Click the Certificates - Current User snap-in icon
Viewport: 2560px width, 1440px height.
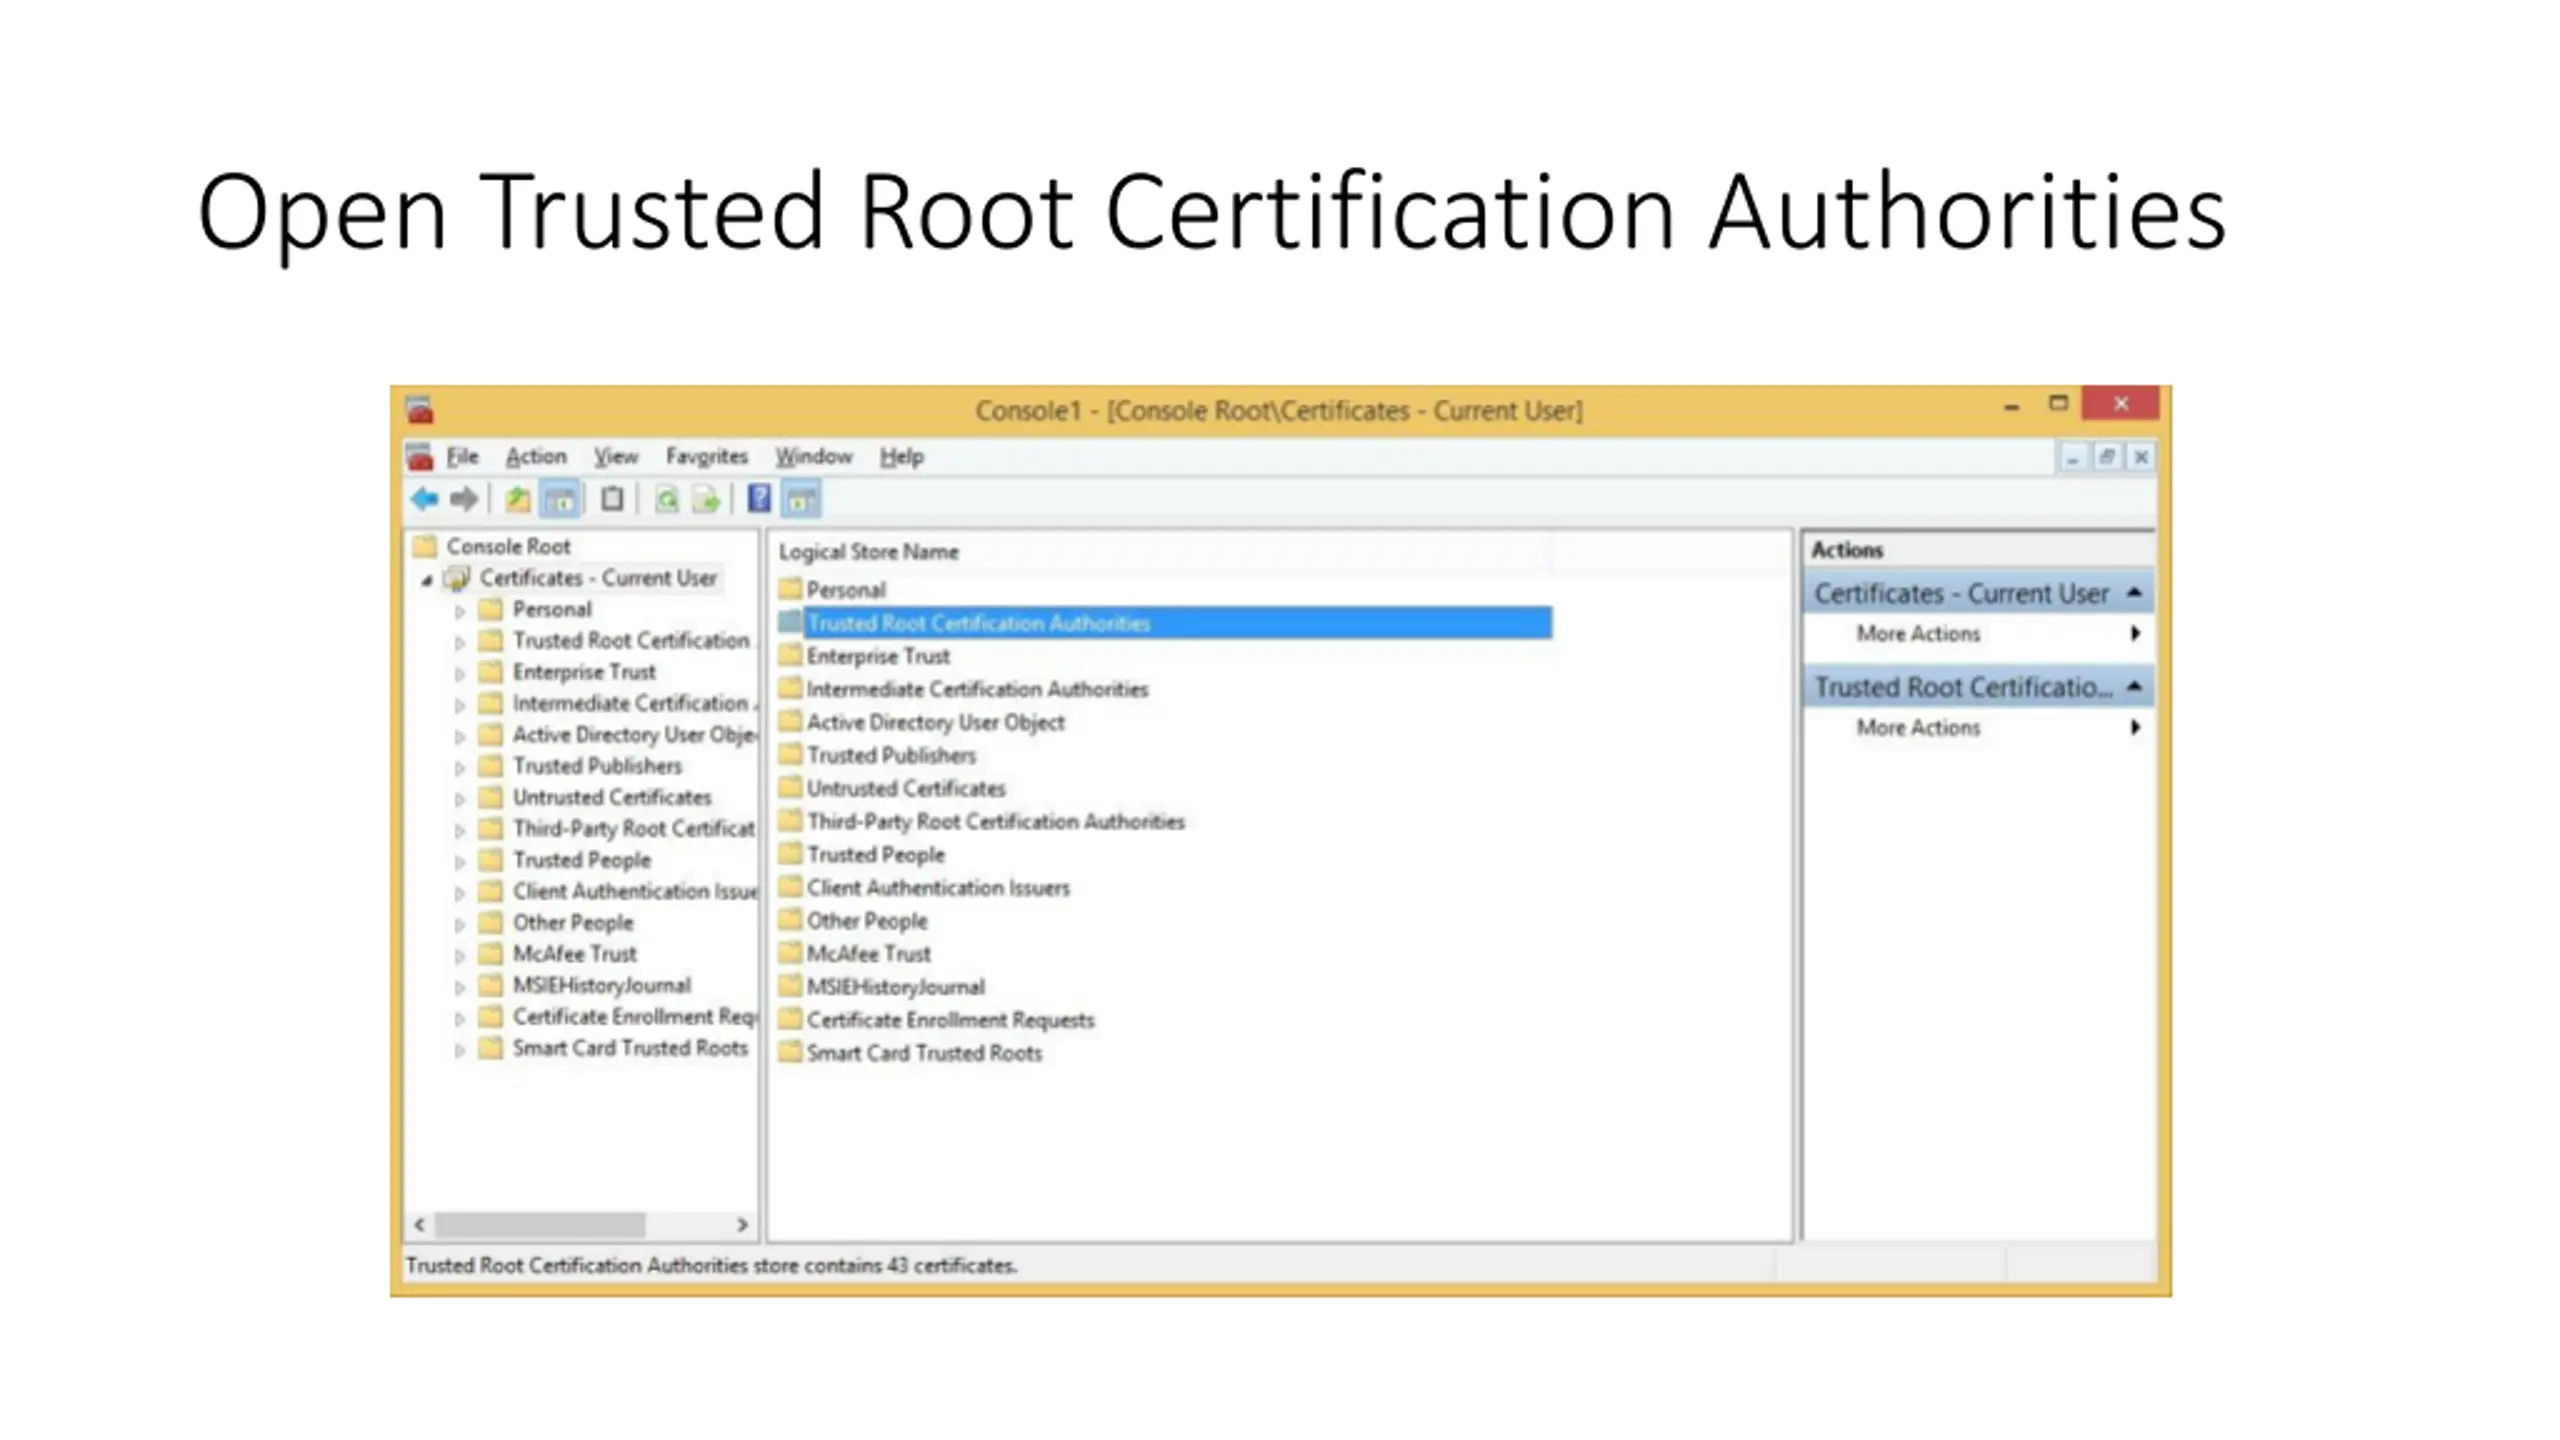click(457, 578)
